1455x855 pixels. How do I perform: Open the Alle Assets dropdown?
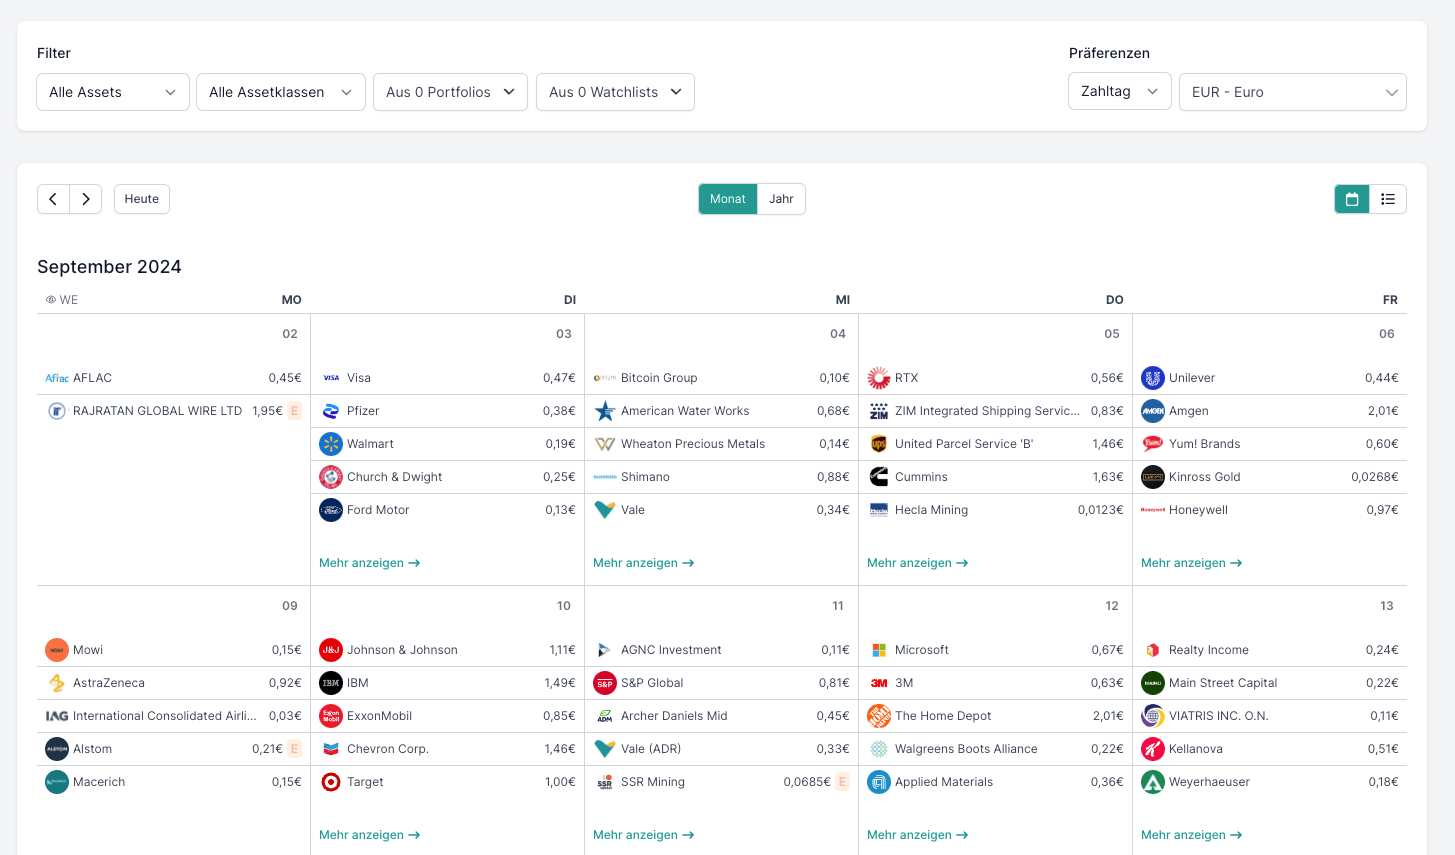pos(113,92)
